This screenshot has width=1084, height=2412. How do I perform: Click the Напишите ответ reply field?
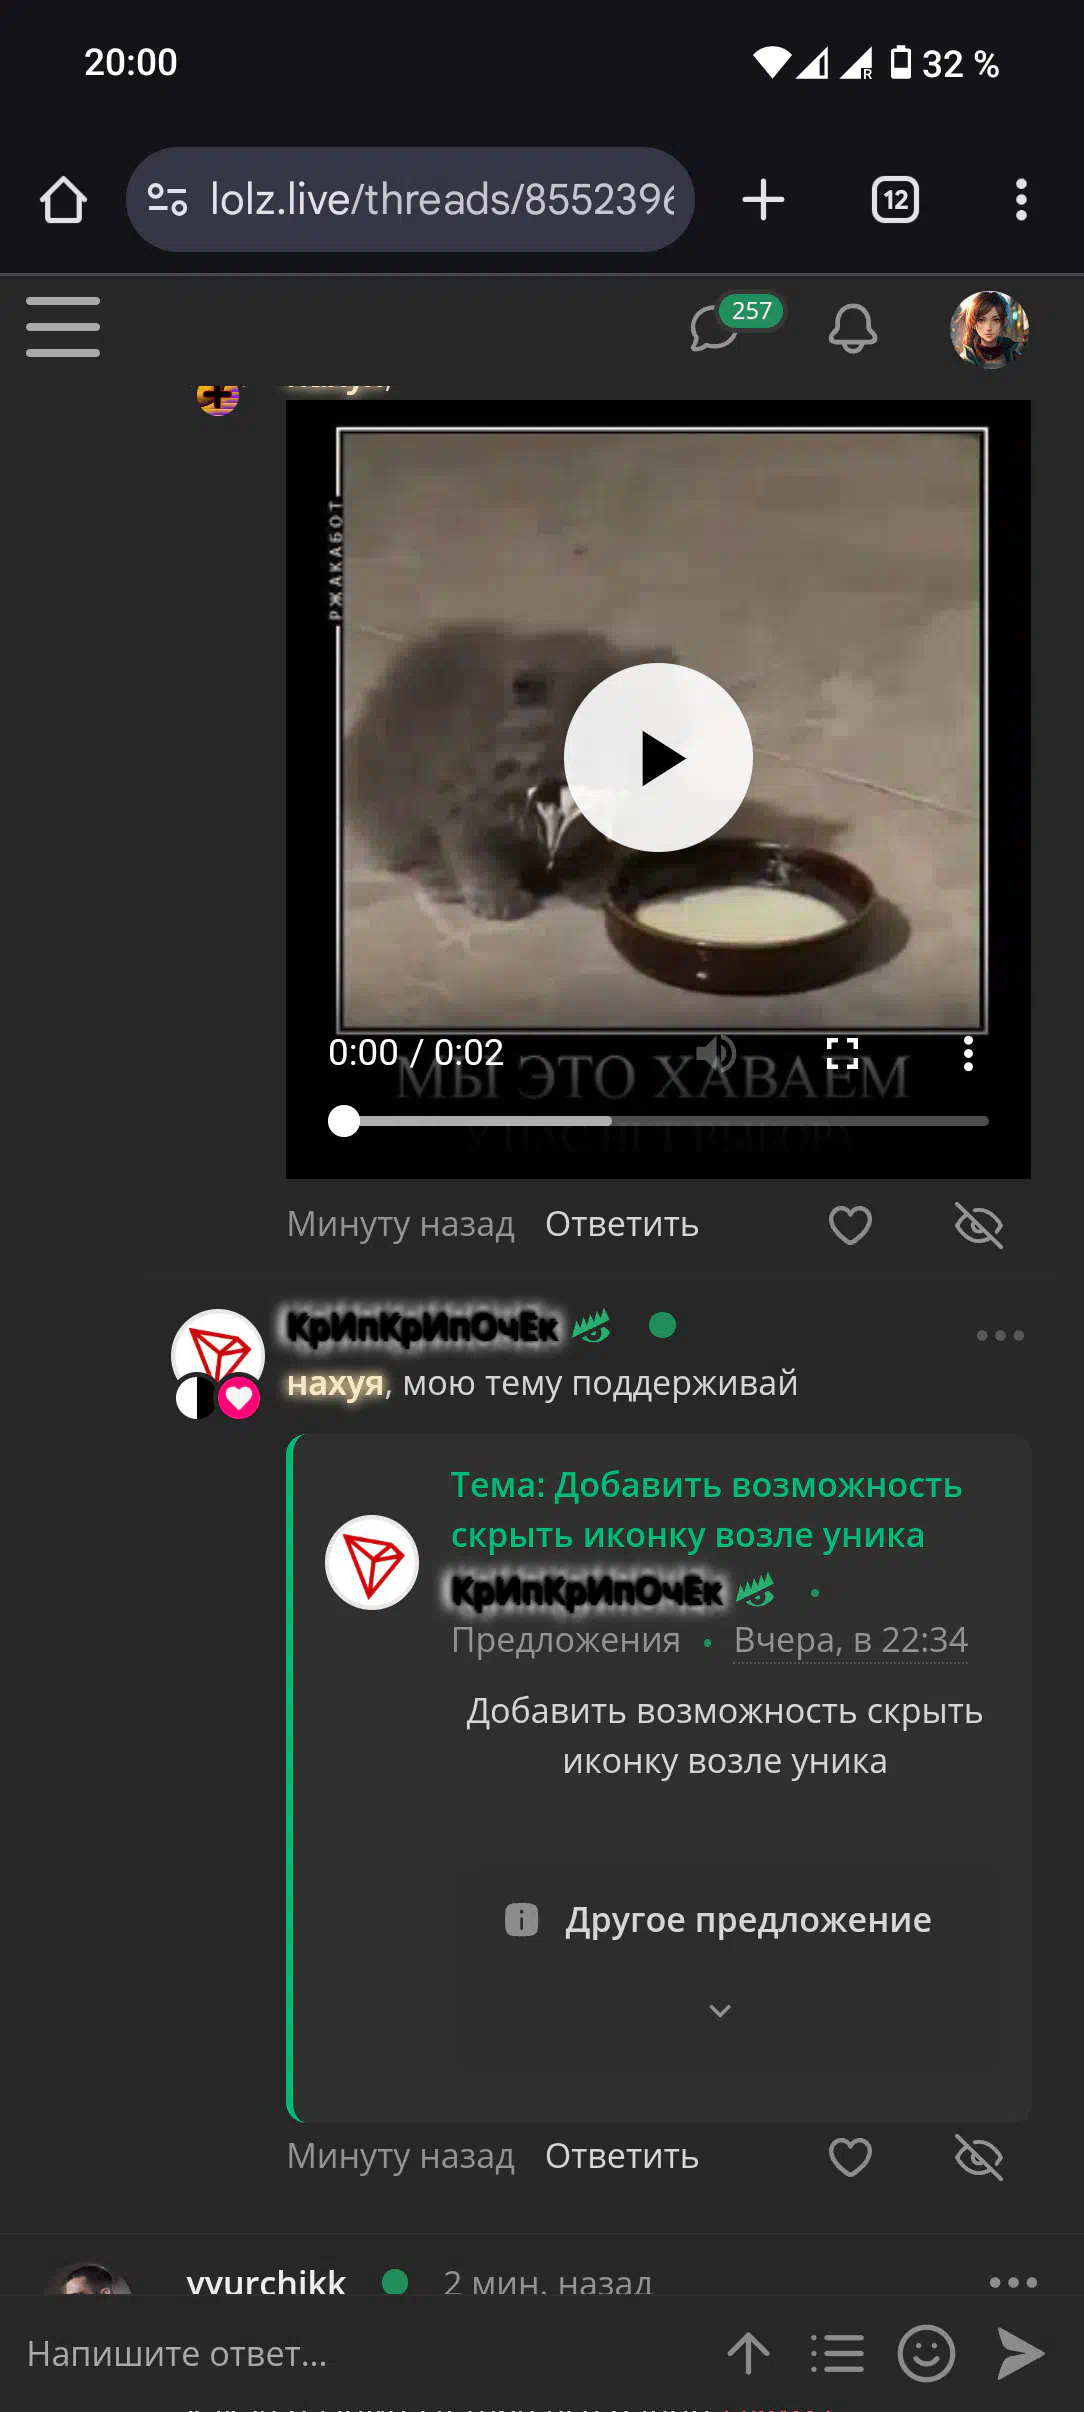click(360, 2353)
